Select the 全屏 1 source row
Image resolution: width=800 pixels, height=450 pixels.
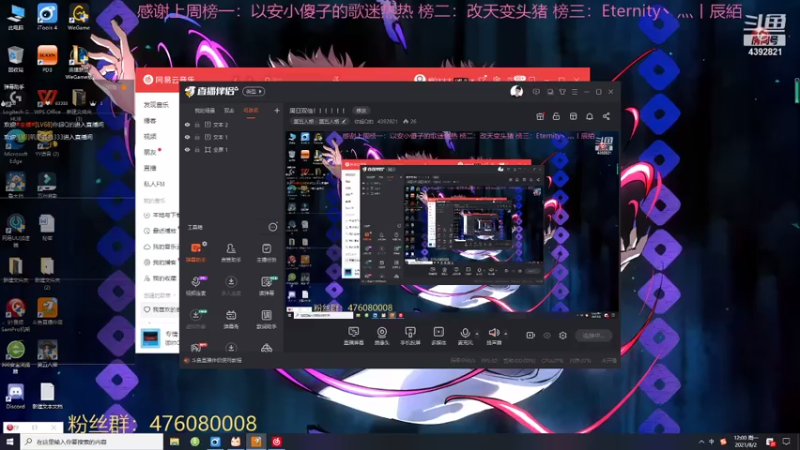point(232,149)
